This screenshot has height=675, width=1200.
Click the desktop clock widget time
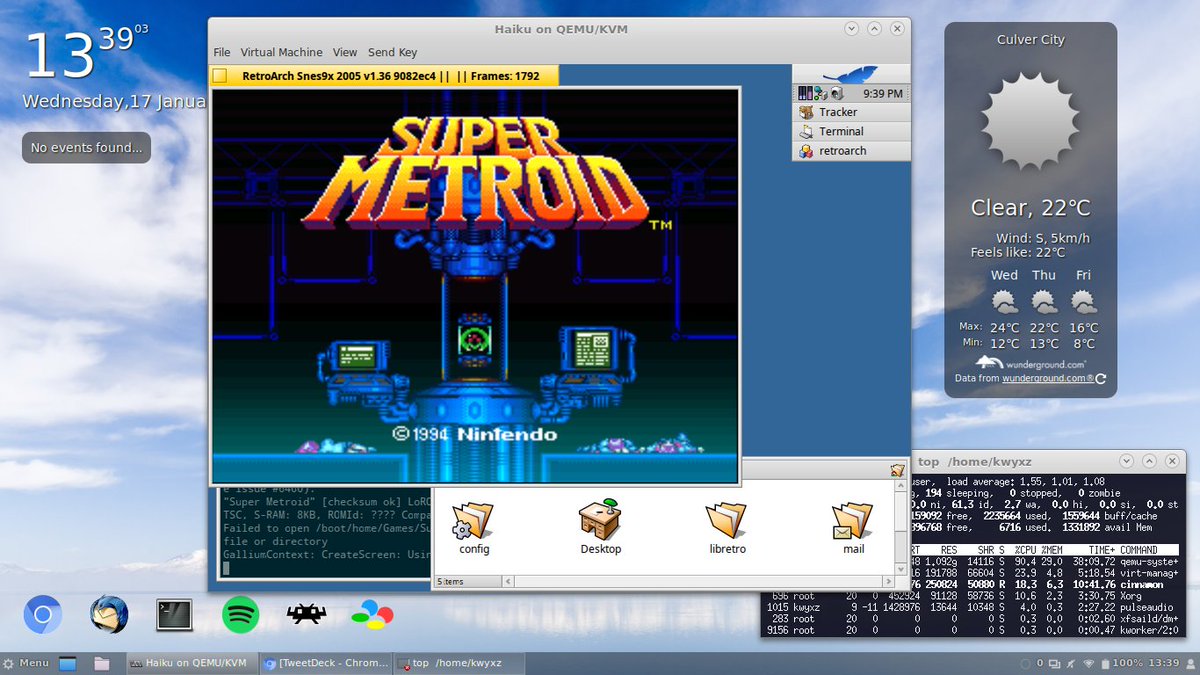pyautogui.click(x=85, y=54)
